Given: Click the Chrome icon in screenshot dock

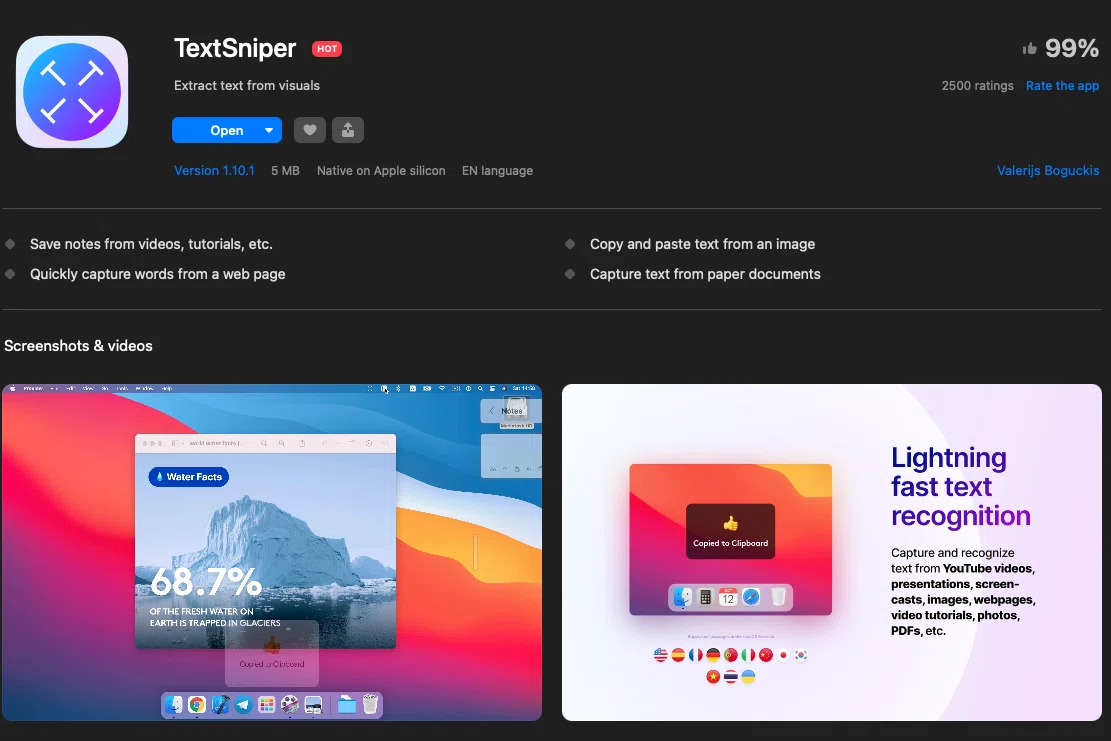Looking at the screenshot, I should click(x=197, y=704).
